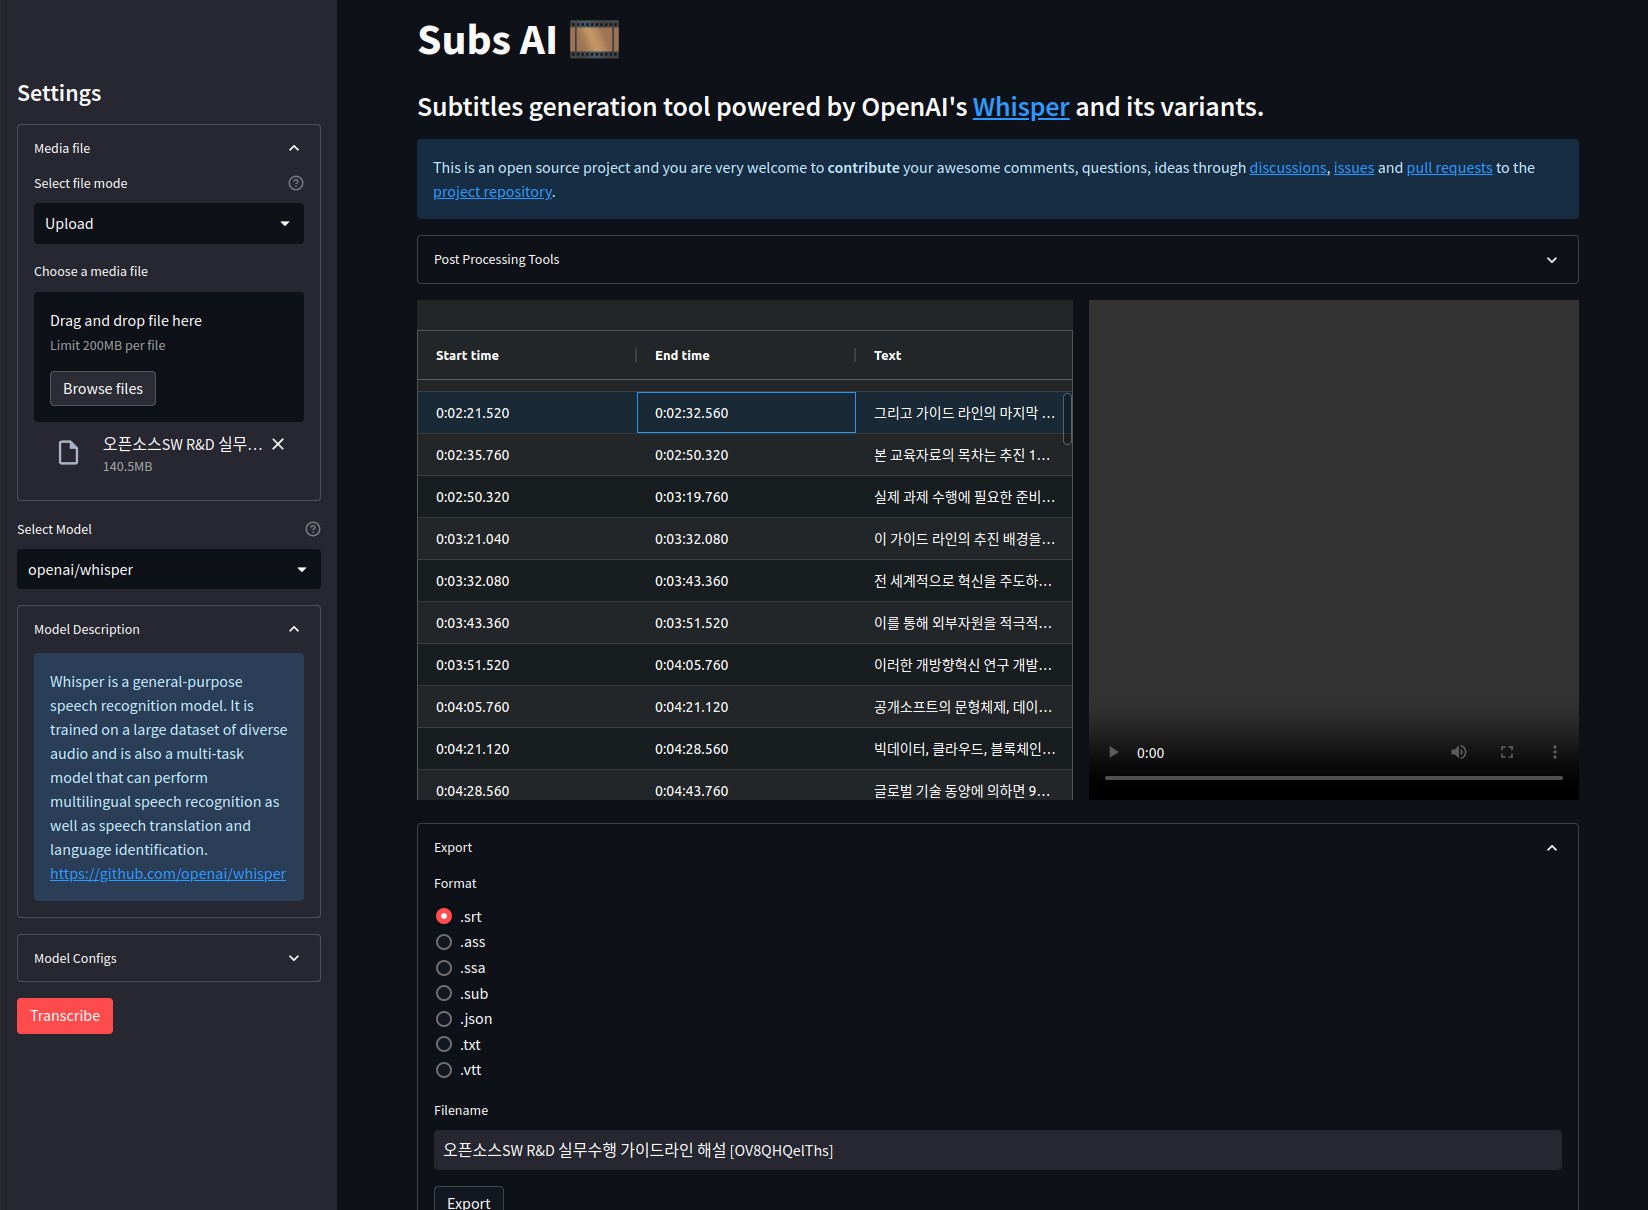Image resolution: width=1648 pixels, height=1210 pixels.
Task: Play the video in the media player
Action: (x=1113, y=752)
